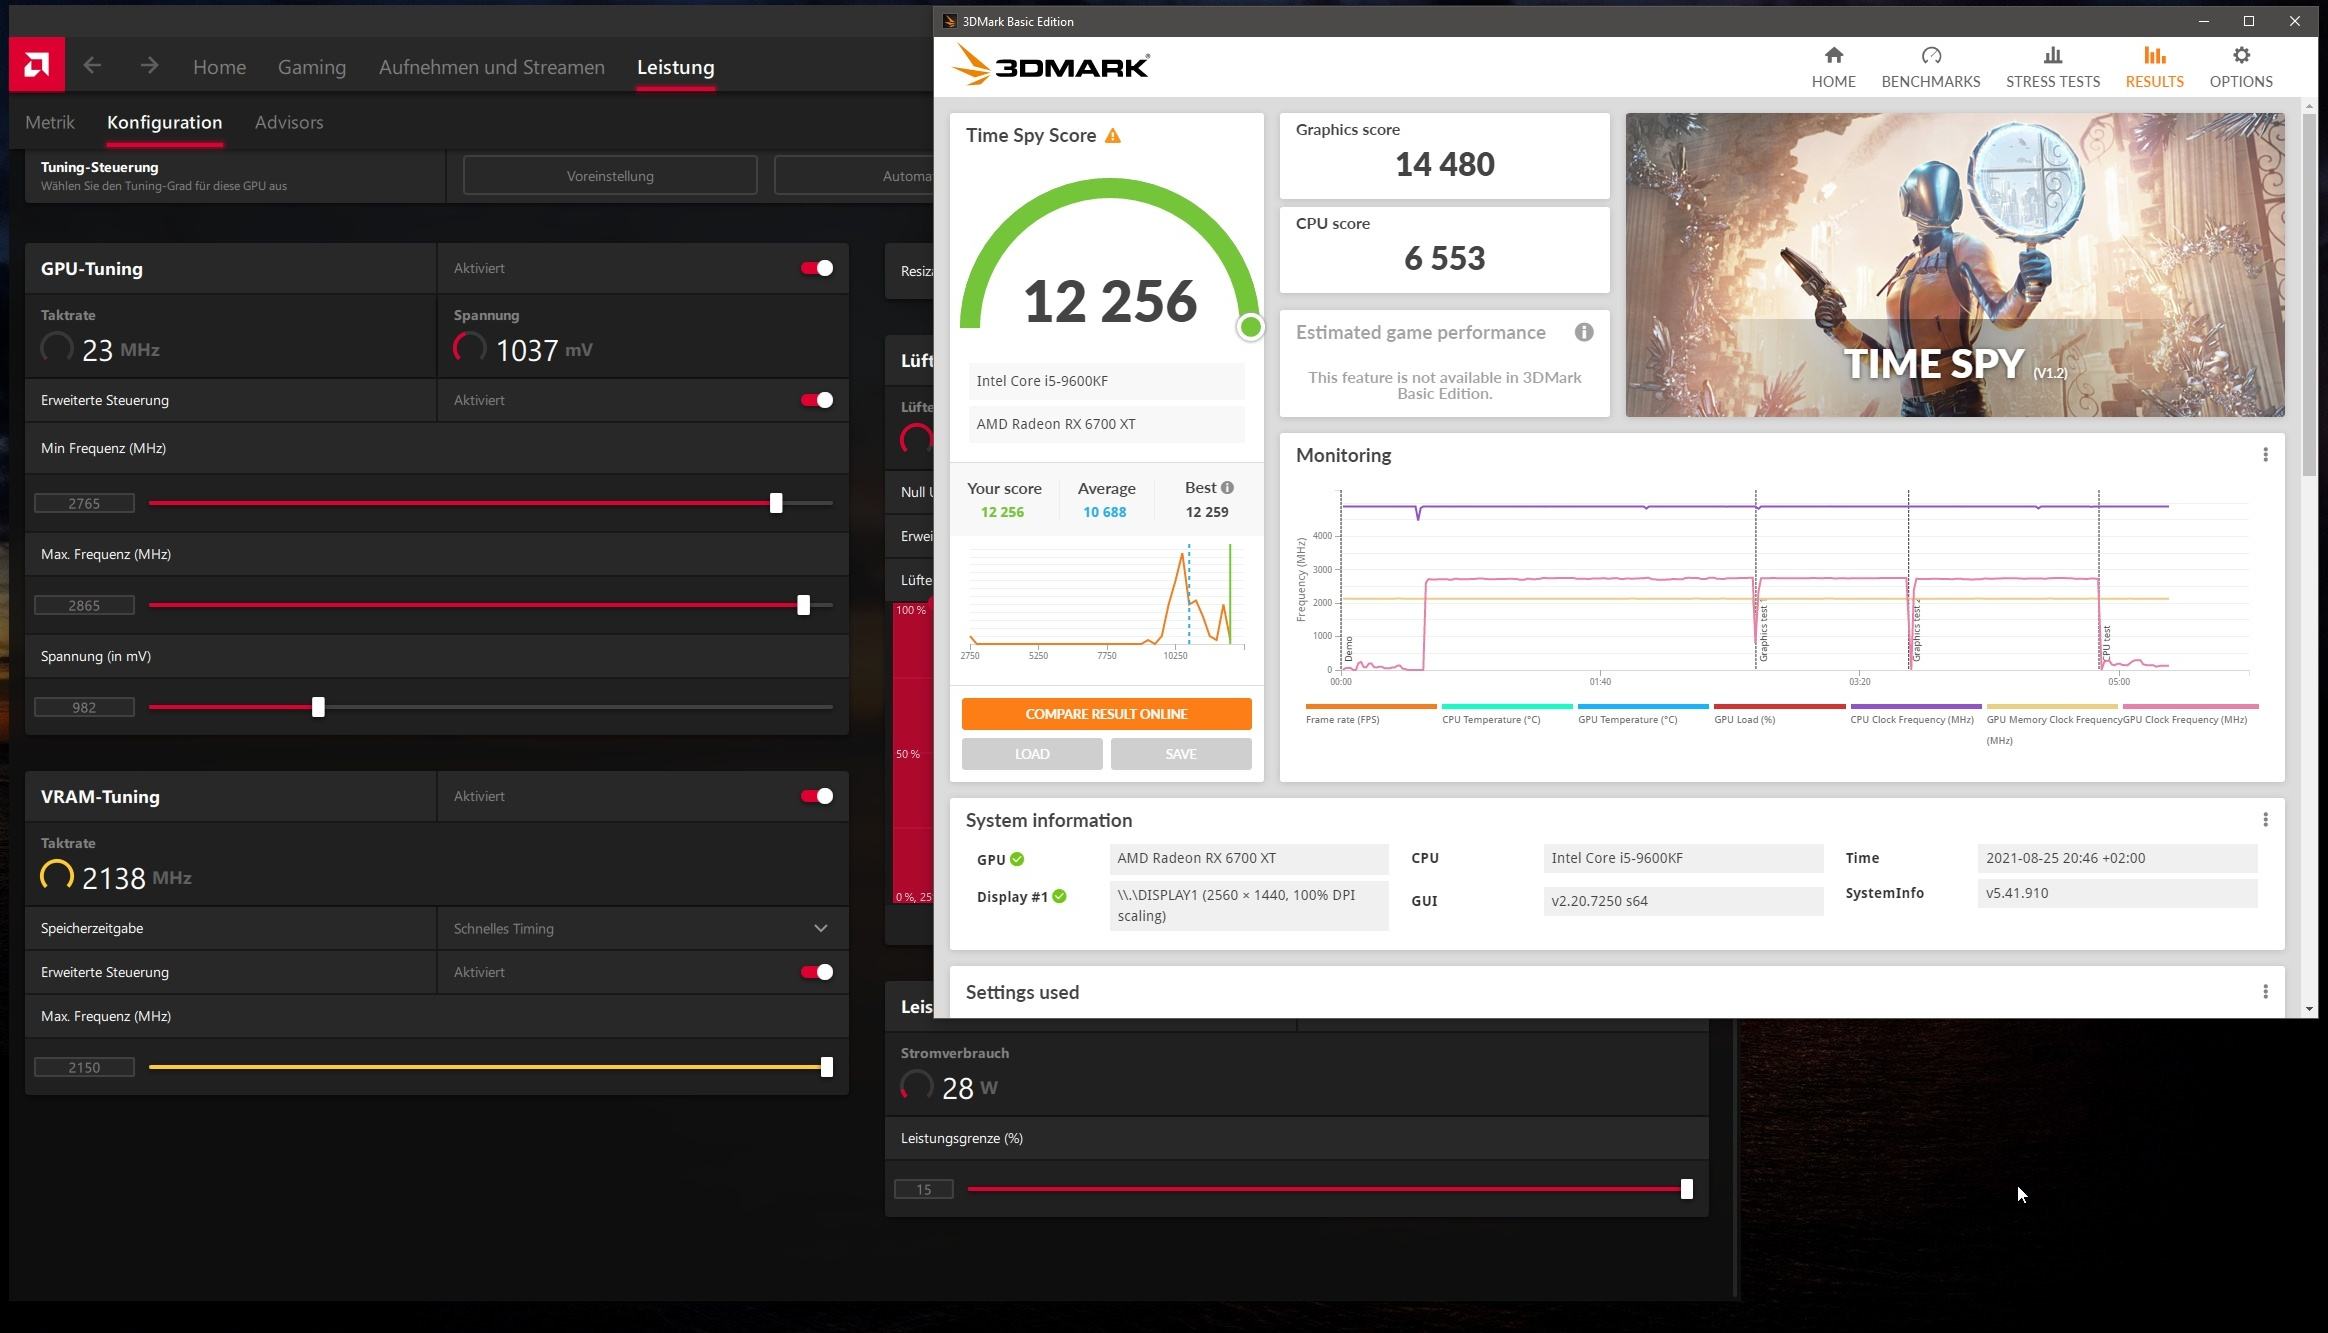Image resolution: width=2328 pixels, height=1333 pixels.
Task: Toggle VRAM Erweiterte Steuerung switch
Action: [x=817, y=972]
